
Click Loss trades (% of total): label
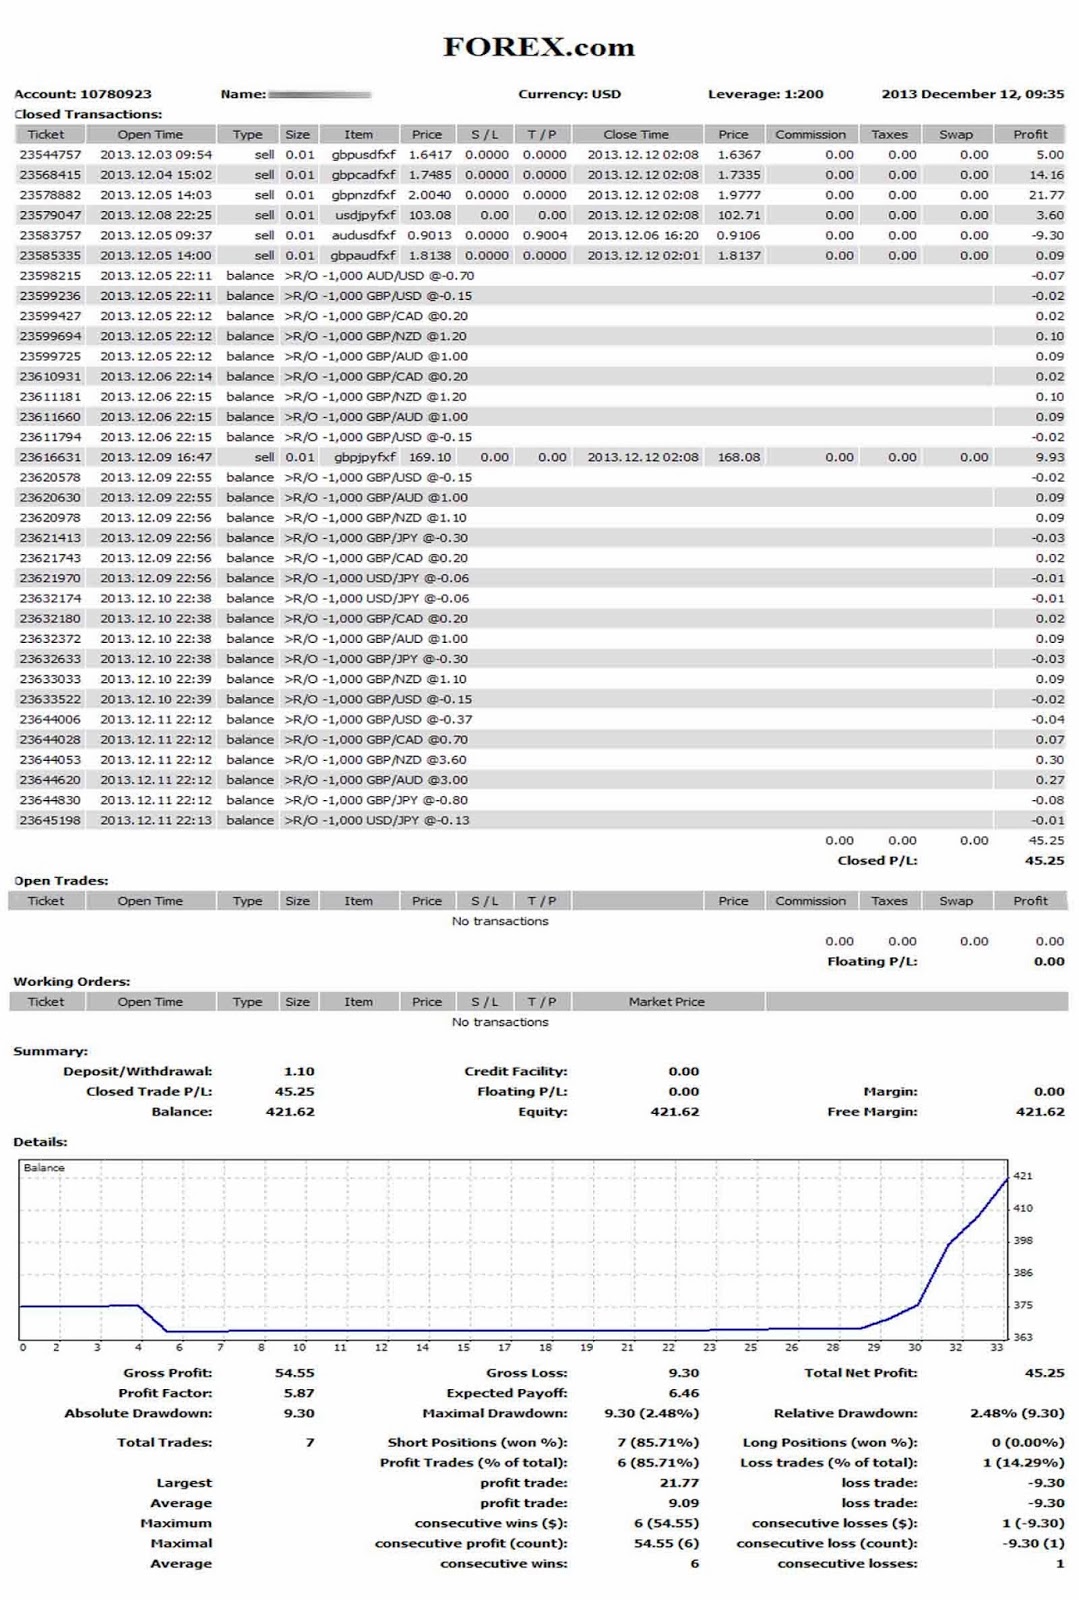[829, 1462]
